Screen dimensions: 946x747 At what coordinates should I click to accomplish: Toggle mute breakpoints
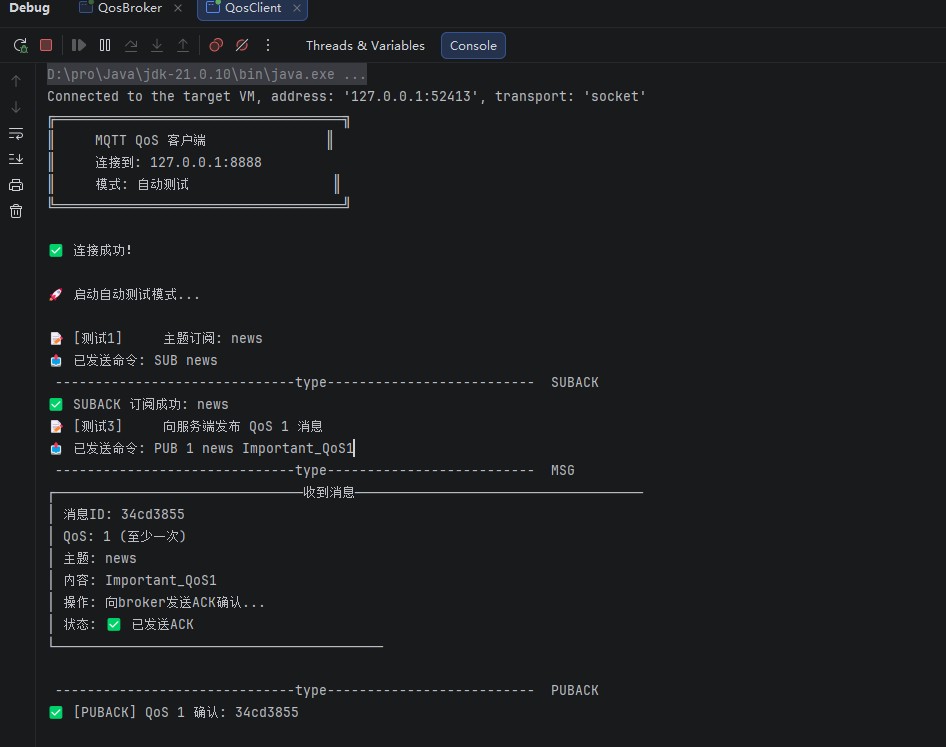tap(242, 45)
